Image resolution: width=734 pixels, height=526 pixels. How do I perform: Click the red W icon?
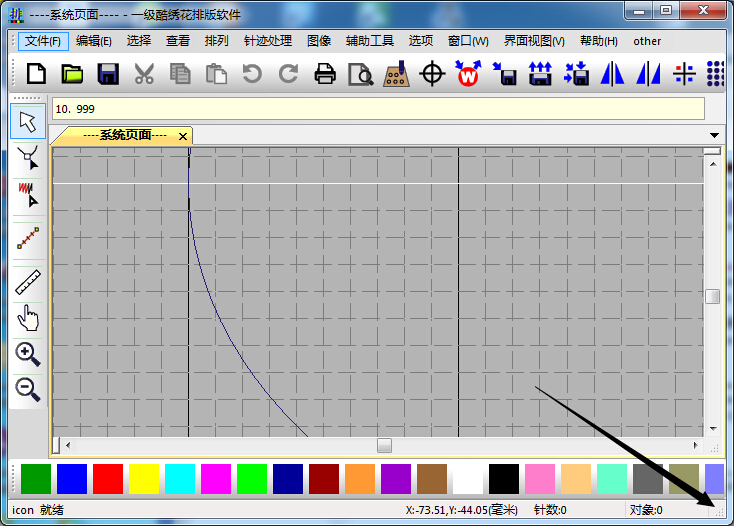468,73
